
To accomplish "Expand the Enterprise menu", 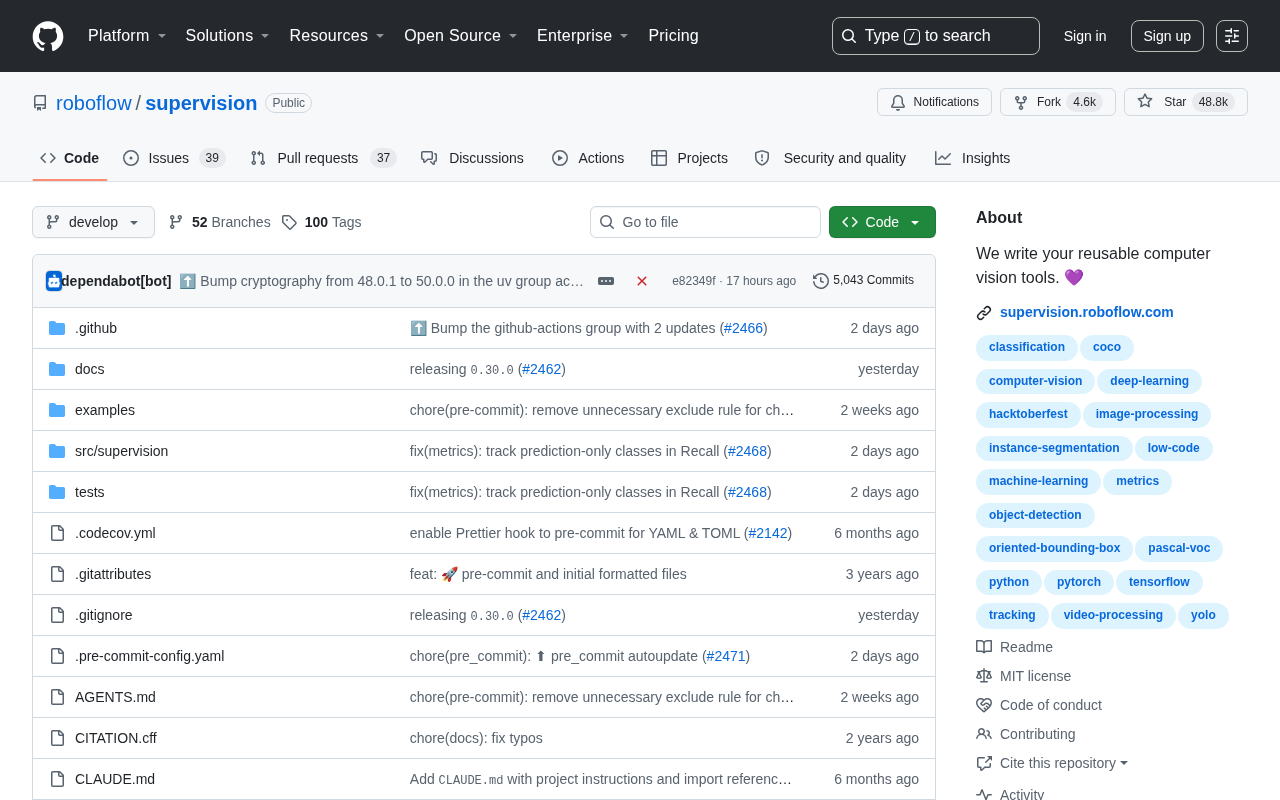I will tap(583, 36).
